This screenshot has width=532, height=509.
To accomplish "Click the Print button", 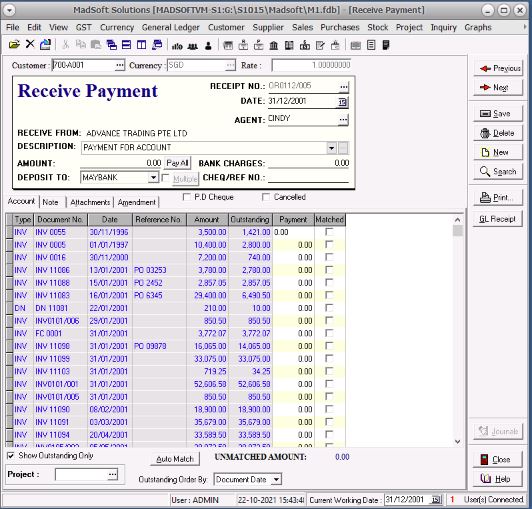I will (498, 197).
